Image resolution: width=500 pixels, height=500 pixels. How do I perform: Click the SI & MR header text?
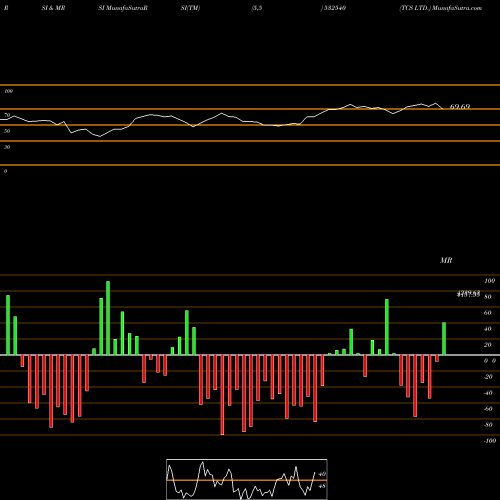pos(53,8)
